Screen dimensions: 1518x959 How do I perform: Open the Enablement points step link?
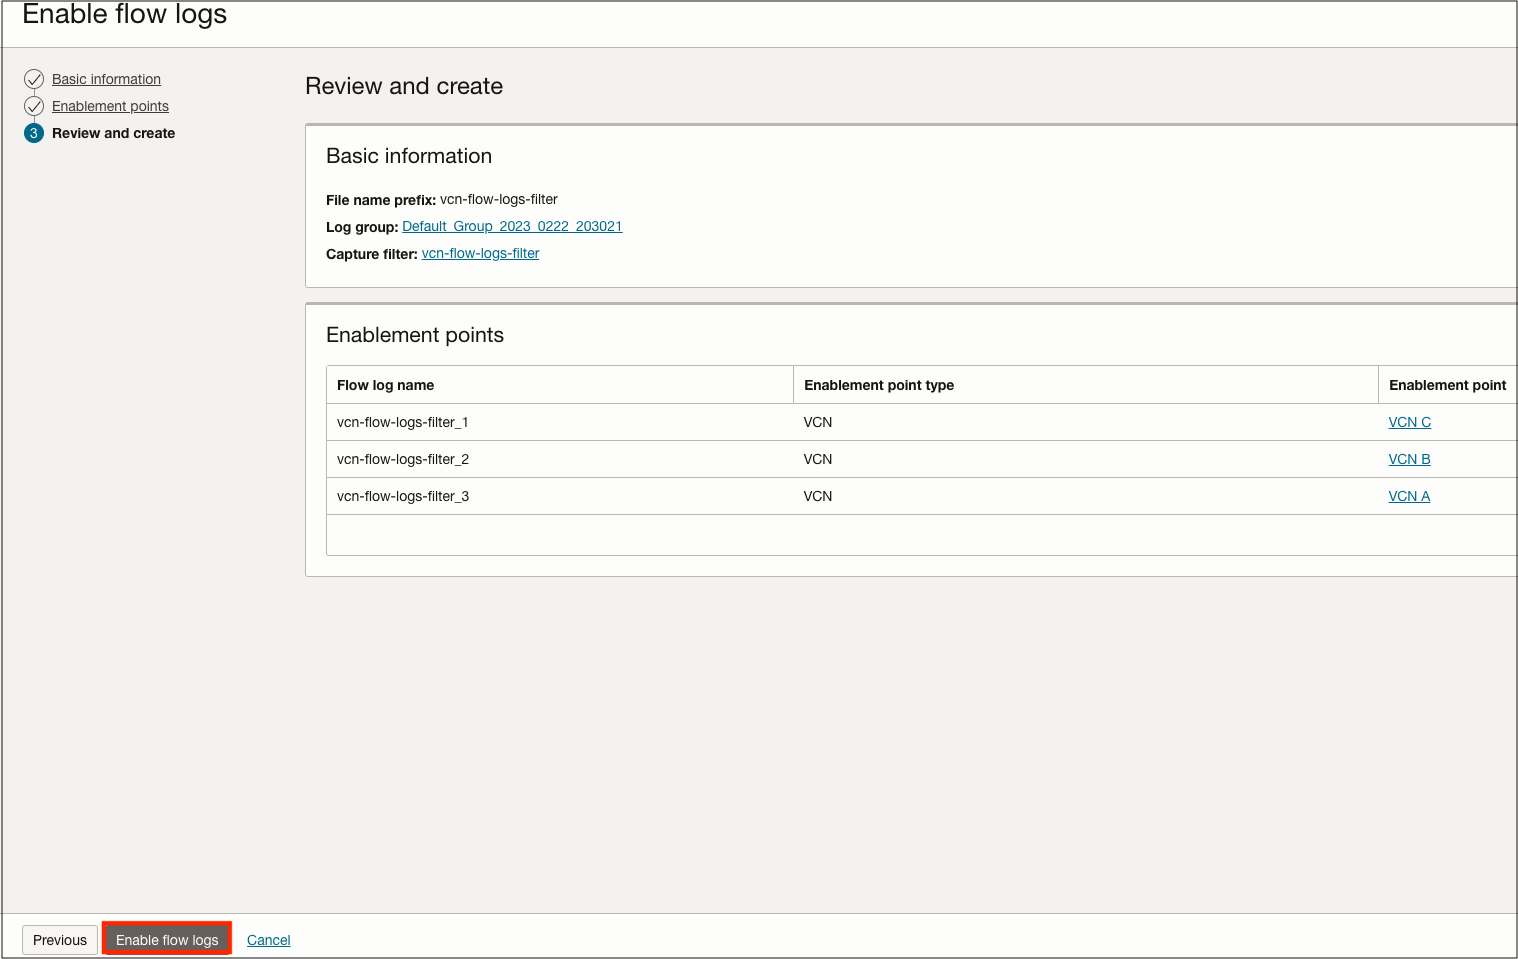(110, 106)
